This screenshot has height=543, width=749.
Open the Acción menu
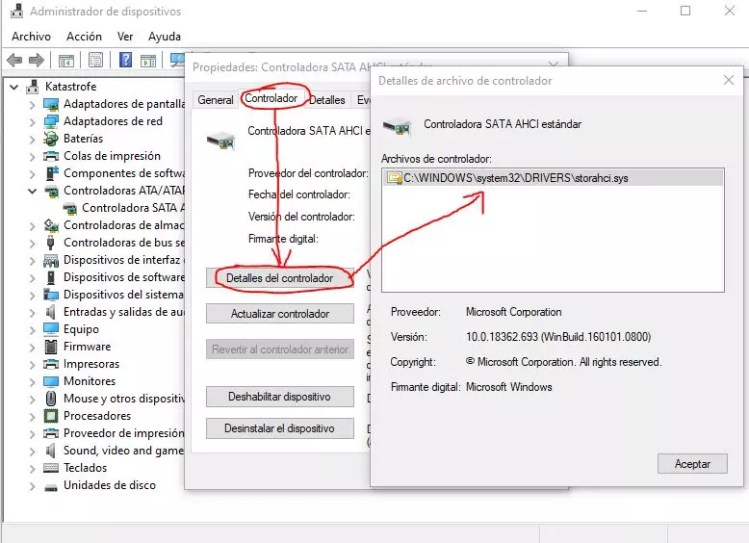84,36
